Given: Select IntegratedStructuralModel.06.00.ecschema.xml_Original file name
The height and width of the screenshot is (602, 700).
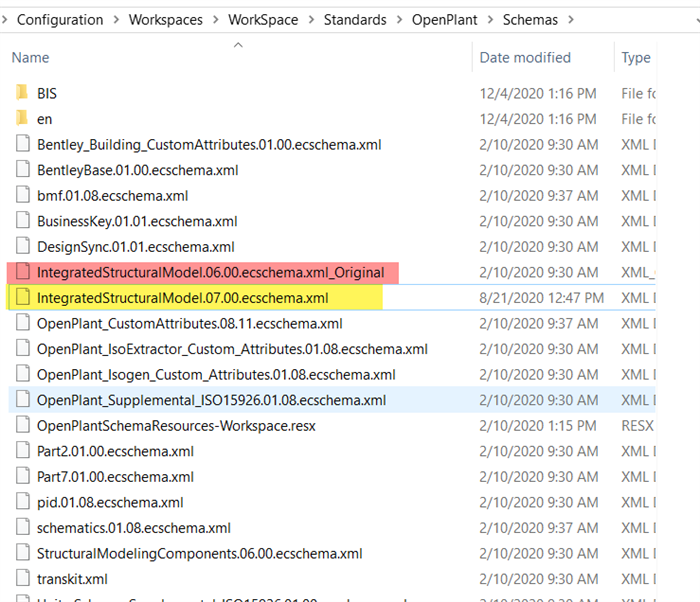Looking at the screenshot, I should point(211,272).
